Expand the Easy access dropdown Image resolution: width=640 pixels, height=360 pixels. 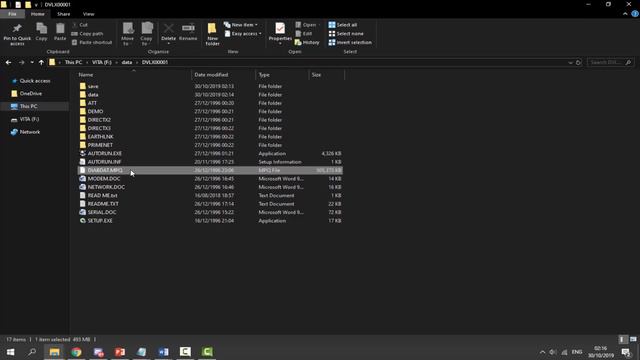[x=243, y=33]
